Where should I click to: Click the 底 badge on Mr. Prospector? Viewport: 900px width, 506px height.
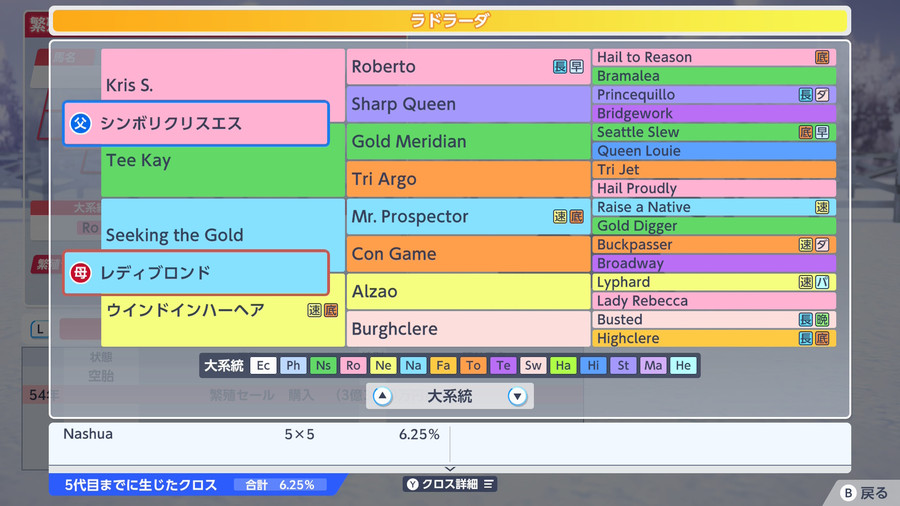click(576, 216)
